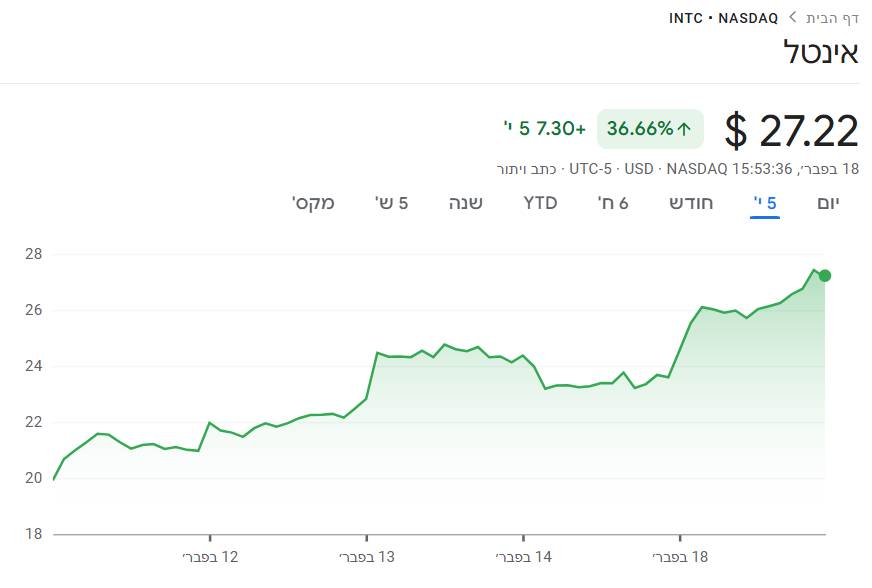This screenshot has height=588, width=872.
Task: Select the 6 months tab (6 ח')
Action: coord(613,203)
